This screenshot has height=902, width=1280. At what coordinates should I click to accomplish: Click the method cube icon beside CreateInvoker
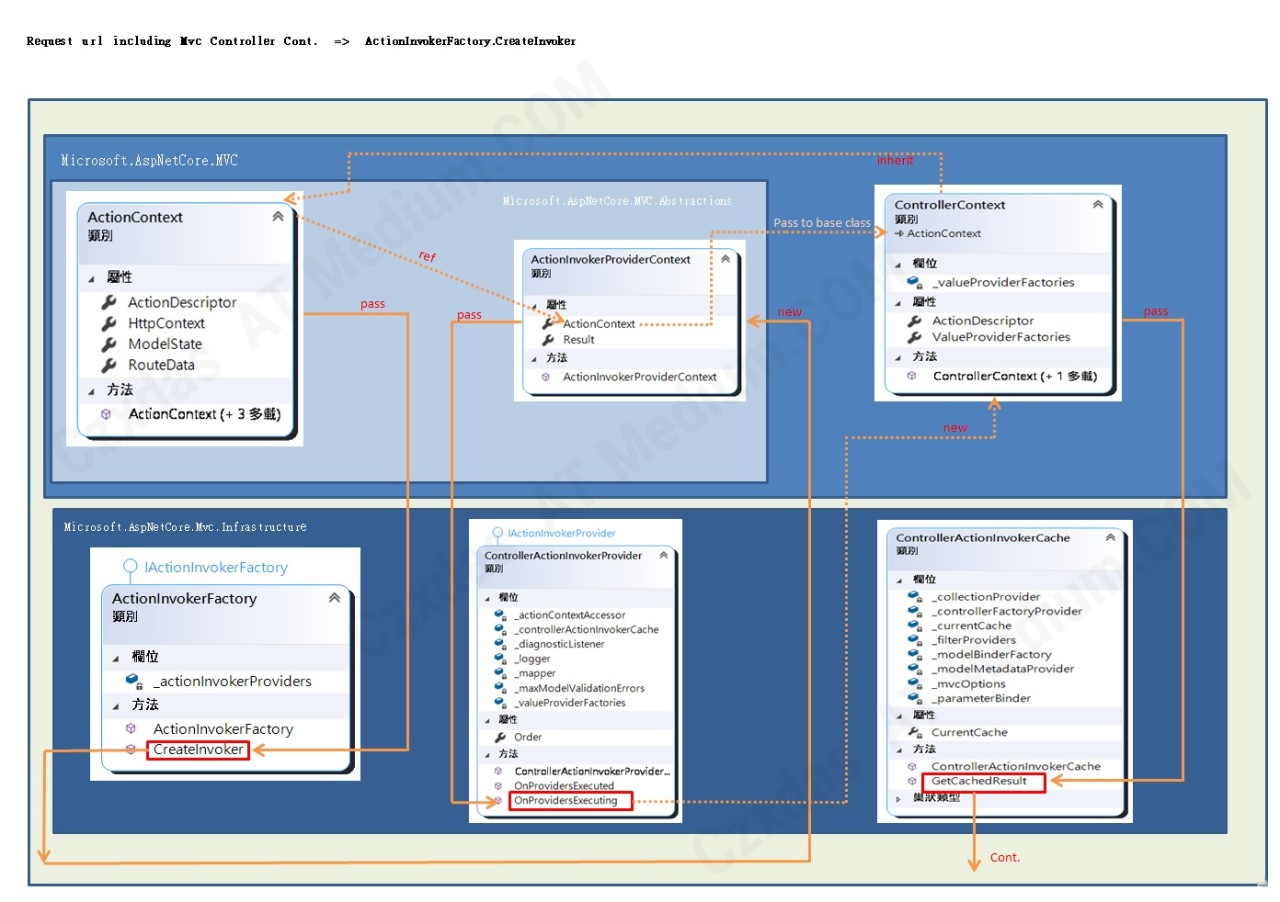131,750
